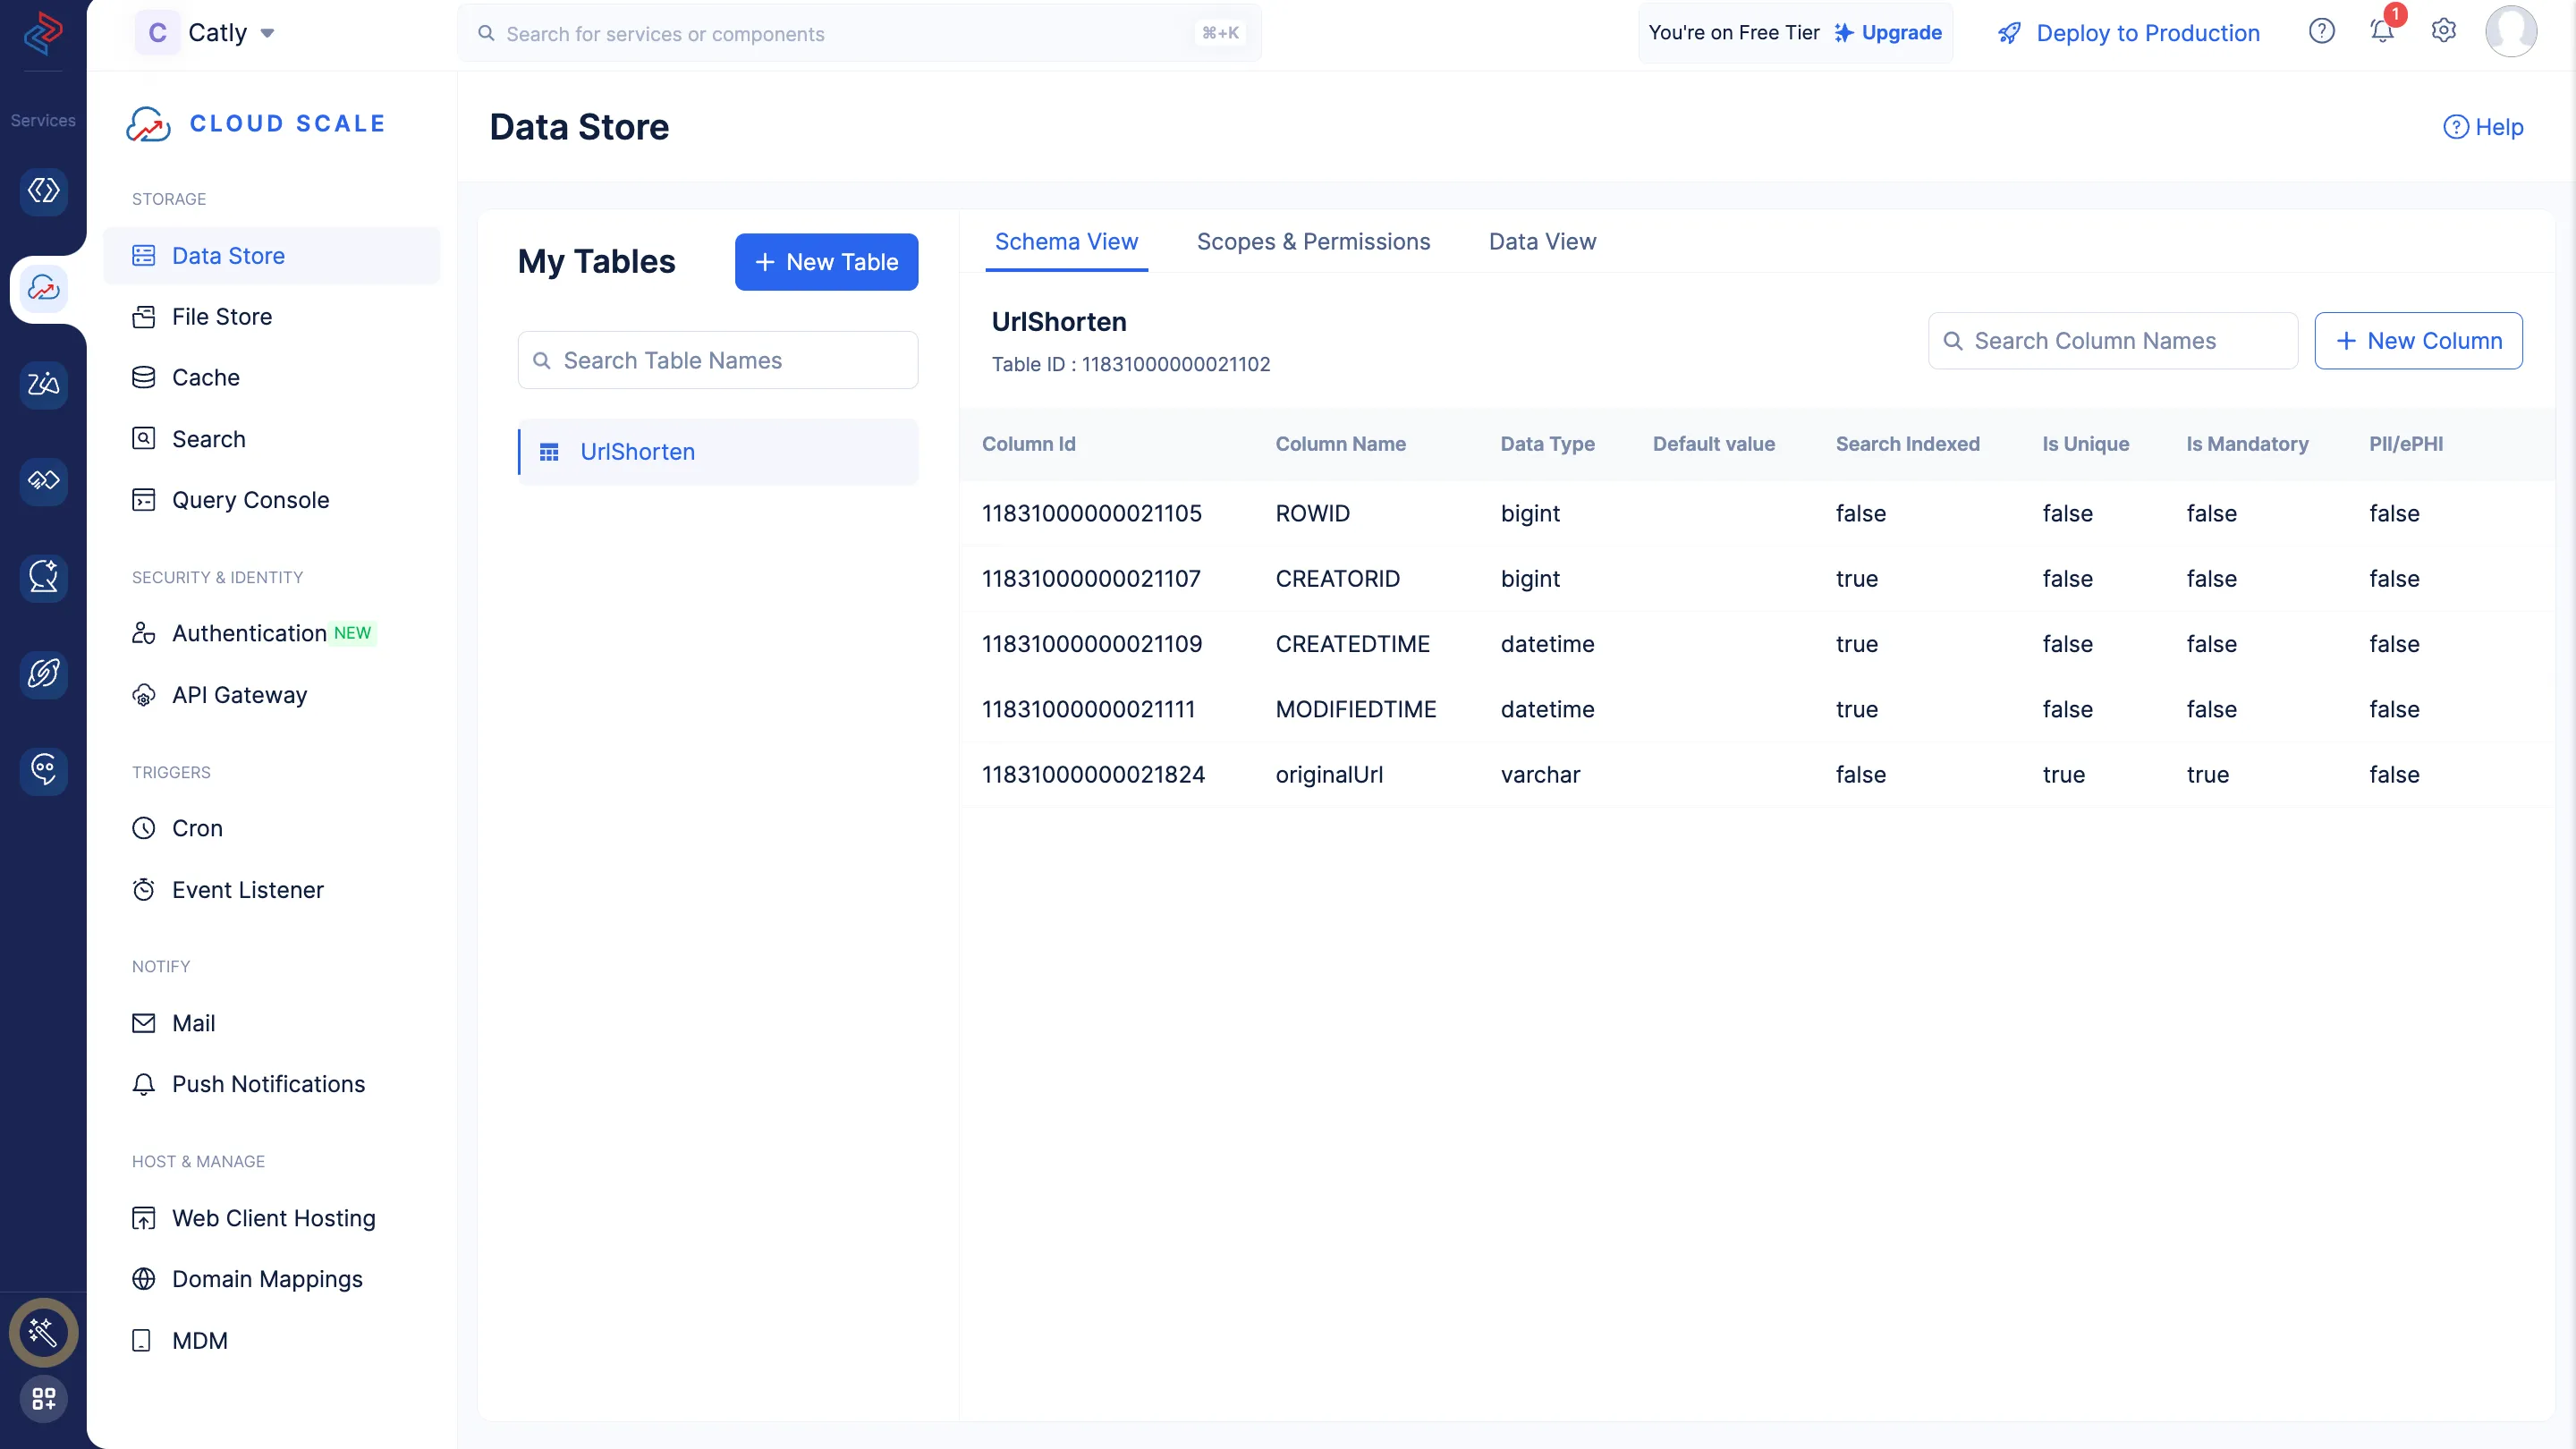Screen dimensions: 2576x1449
Task: Open the settings gear icon
Action: coord(2443,32)
